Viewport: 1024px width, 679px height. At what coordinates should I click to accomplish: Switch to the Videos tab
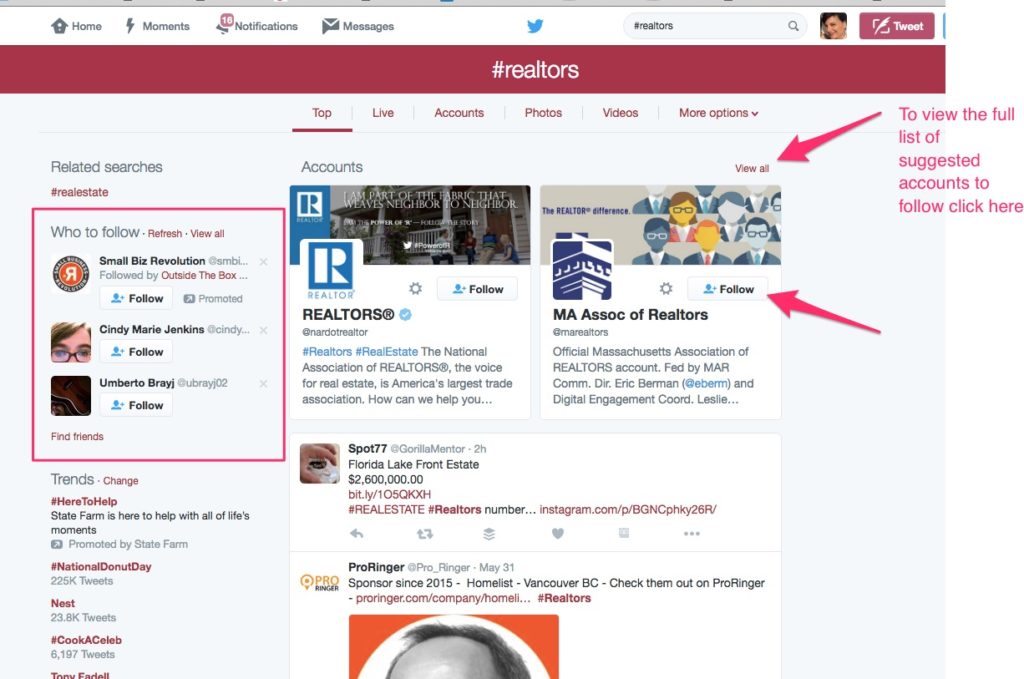tap(620, 113)
